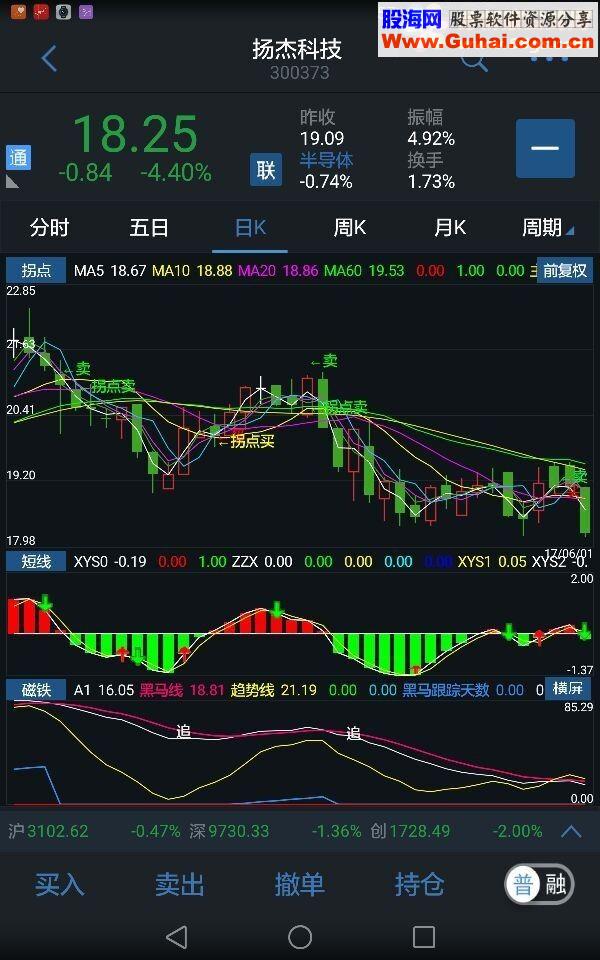The width and height of the screenshot is (600, 960).
Task: Tap the MA5 18.67 value
Action: click(110, 271)
